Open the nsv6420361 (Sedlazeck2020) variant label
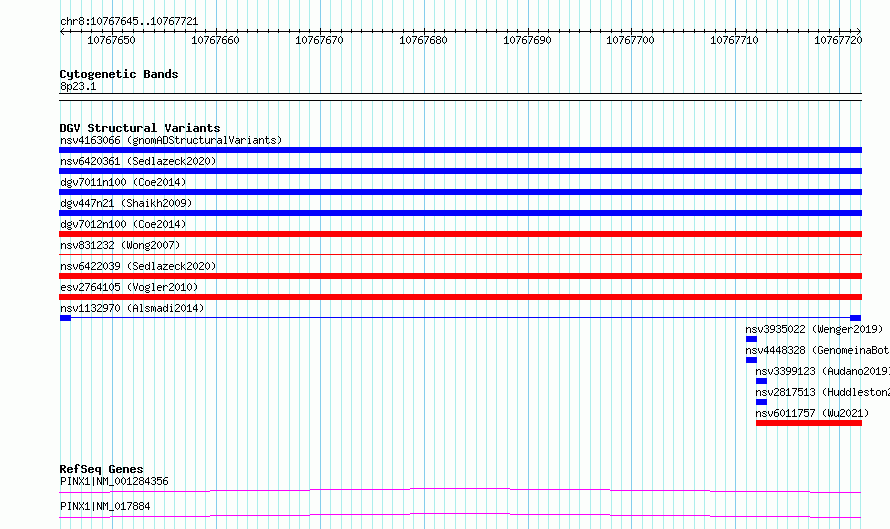 (138, 161)
